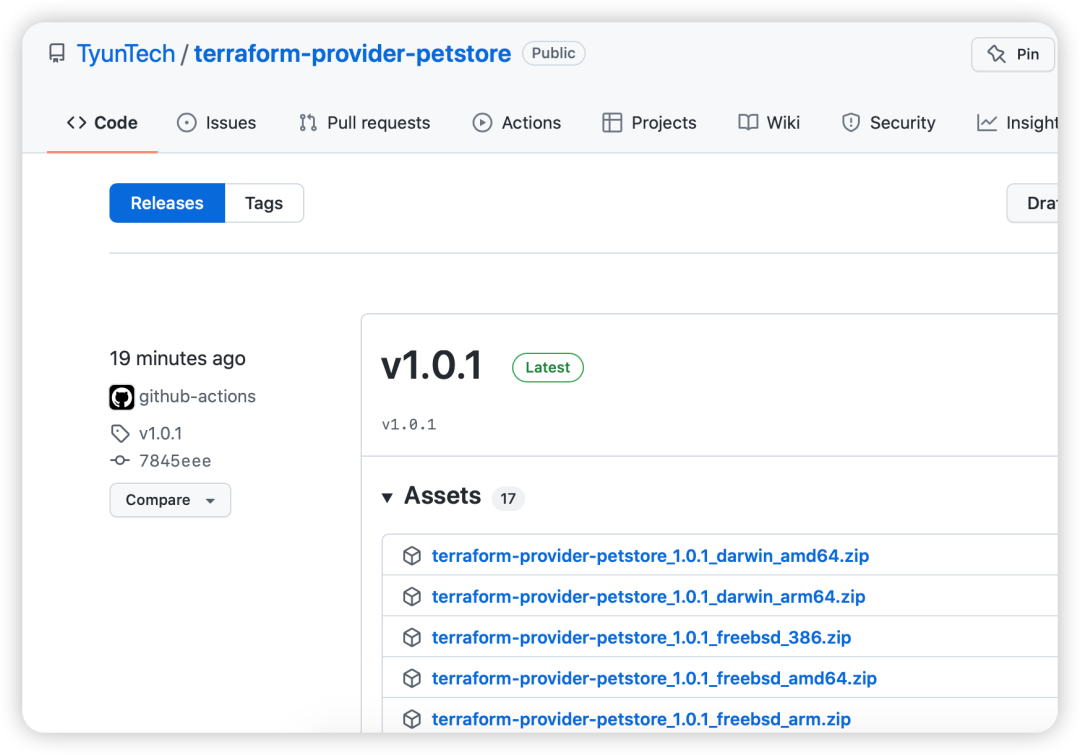Click the Actions play icon
Screen dimensions: 1080x755
482,123
